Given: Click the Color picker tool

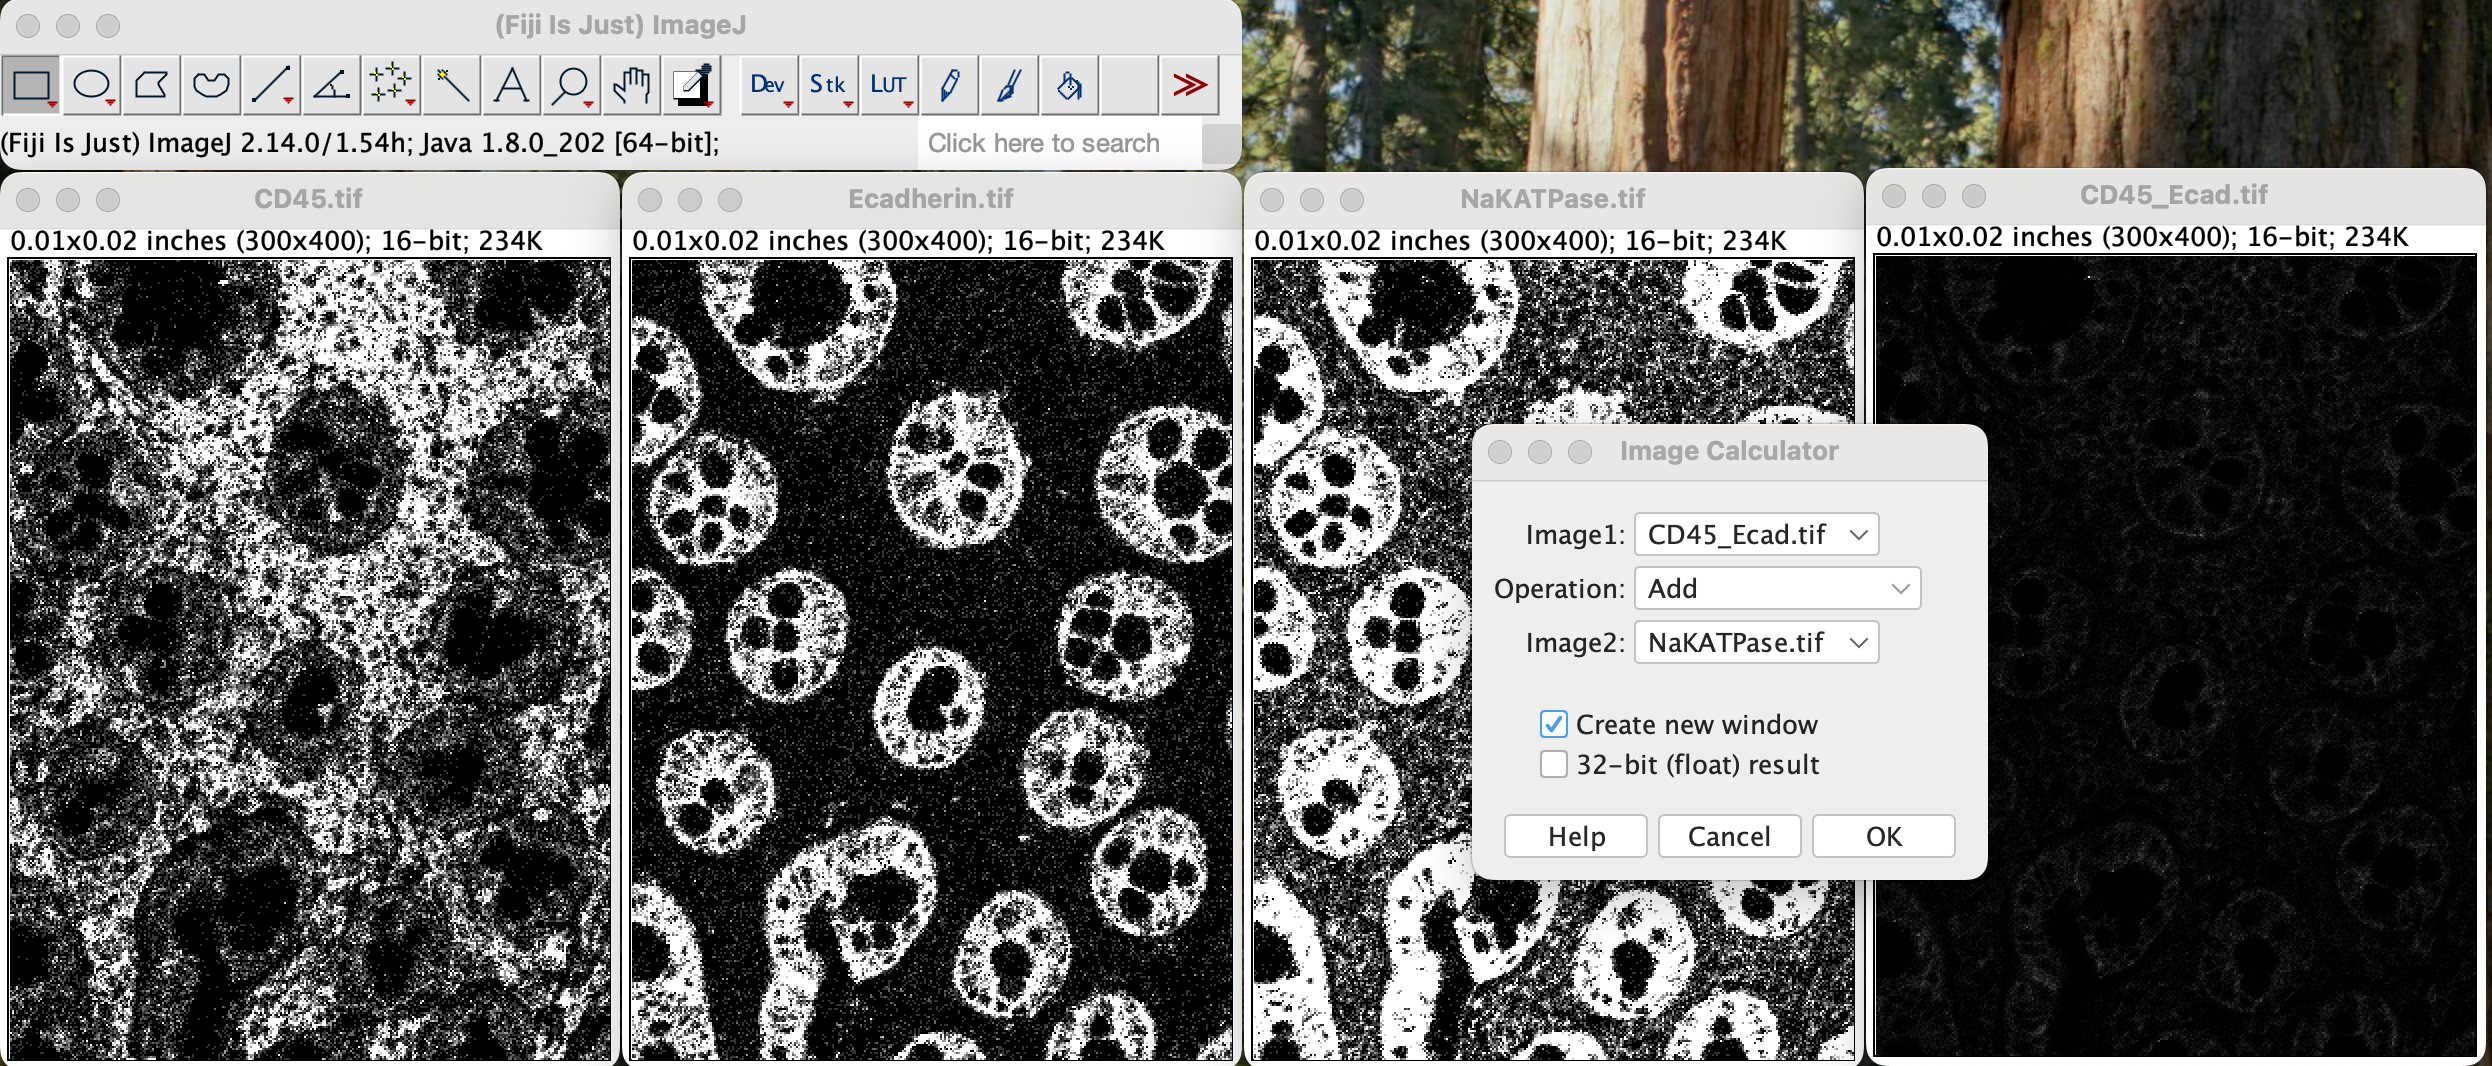Looking at the screenshot, I should (692, 85).
